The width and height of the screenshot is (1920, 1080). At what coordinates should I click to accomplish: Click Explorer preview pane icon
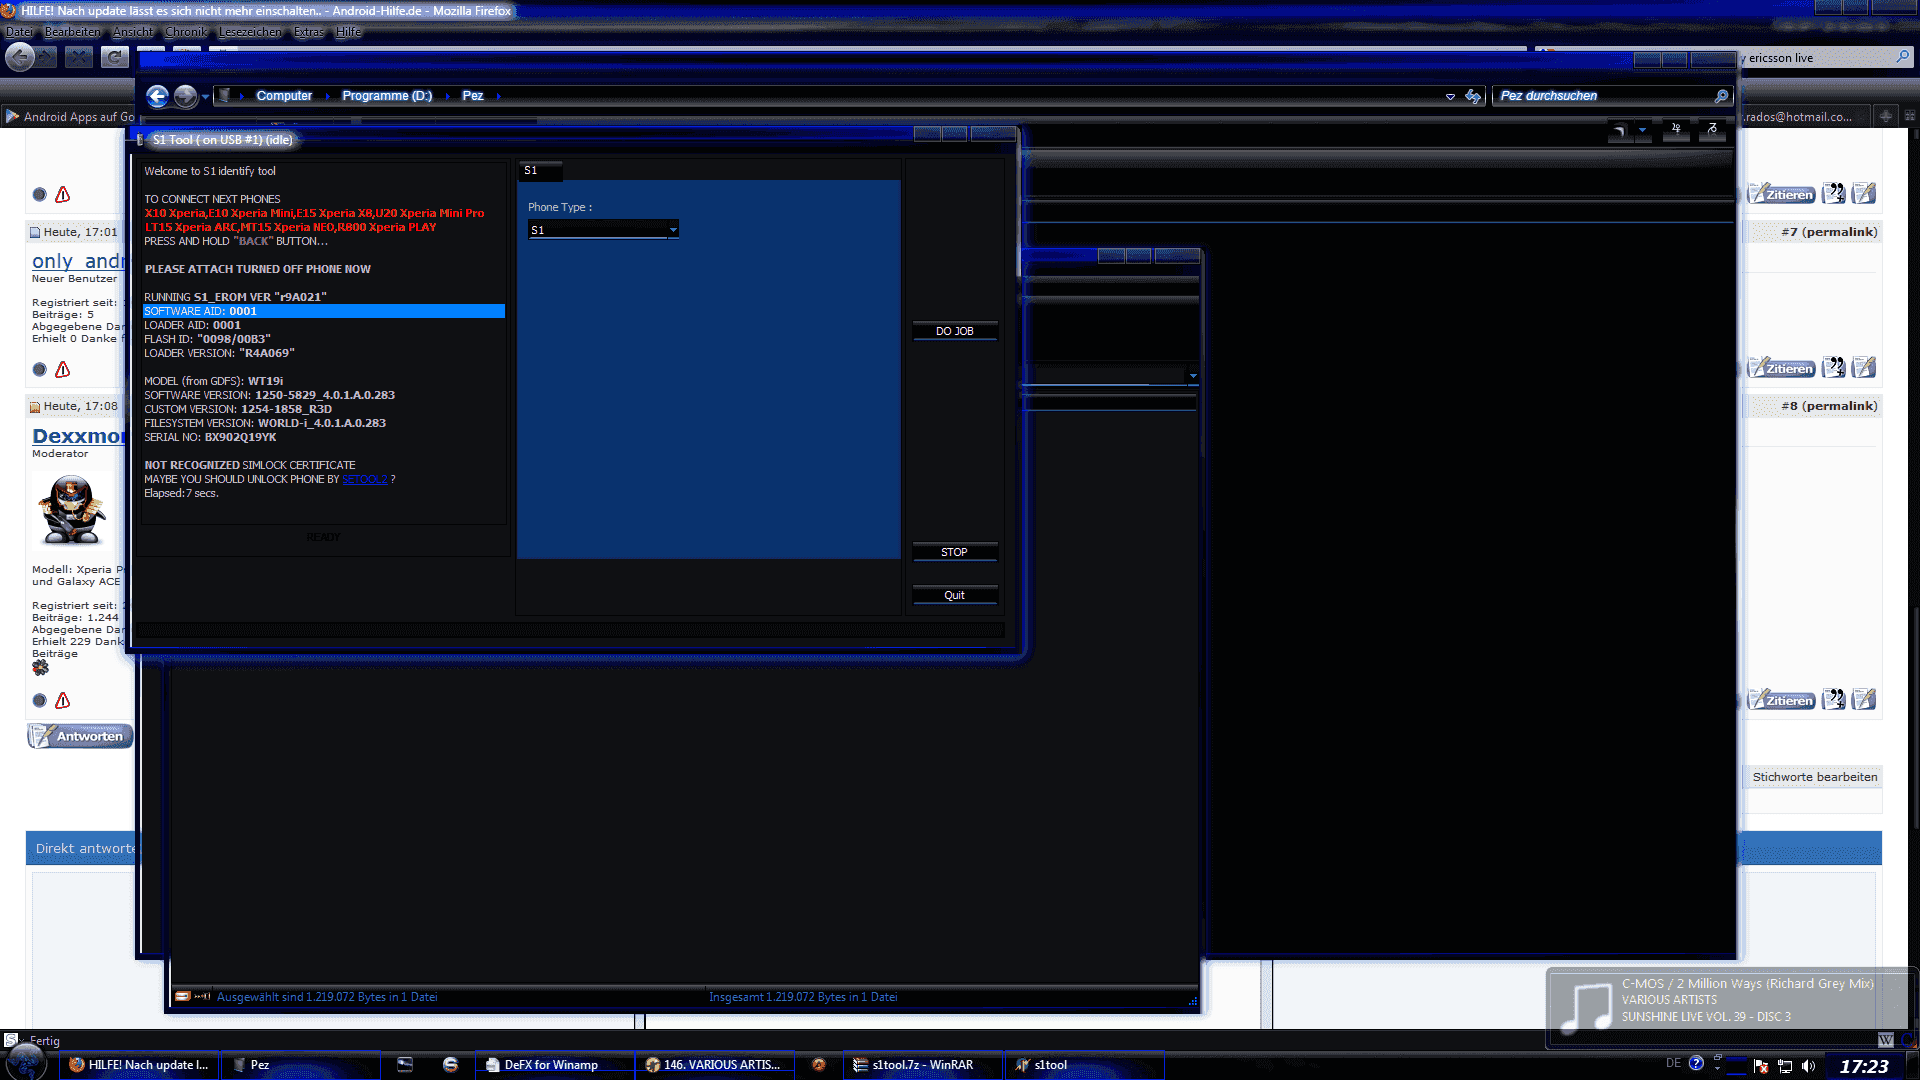tap(1676, 130)
